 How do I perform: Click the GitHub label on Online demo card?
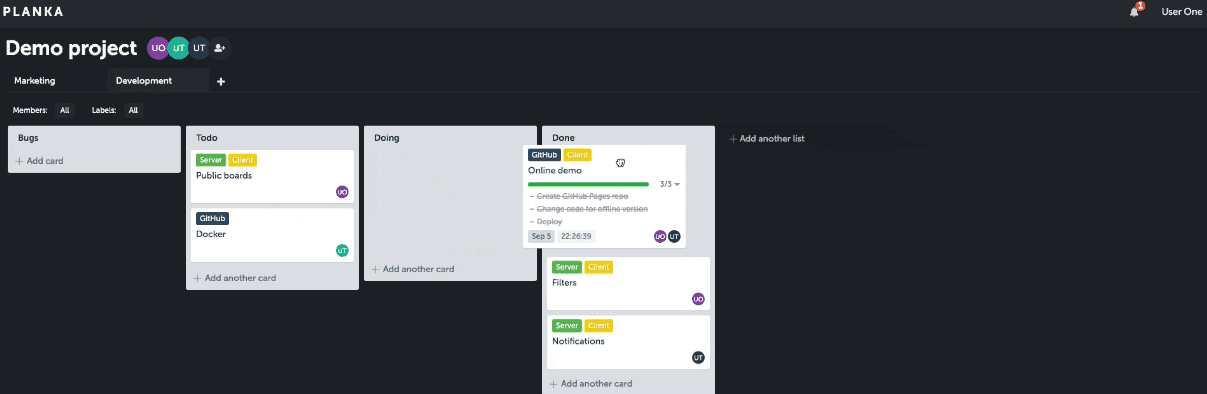pos(544,155)
